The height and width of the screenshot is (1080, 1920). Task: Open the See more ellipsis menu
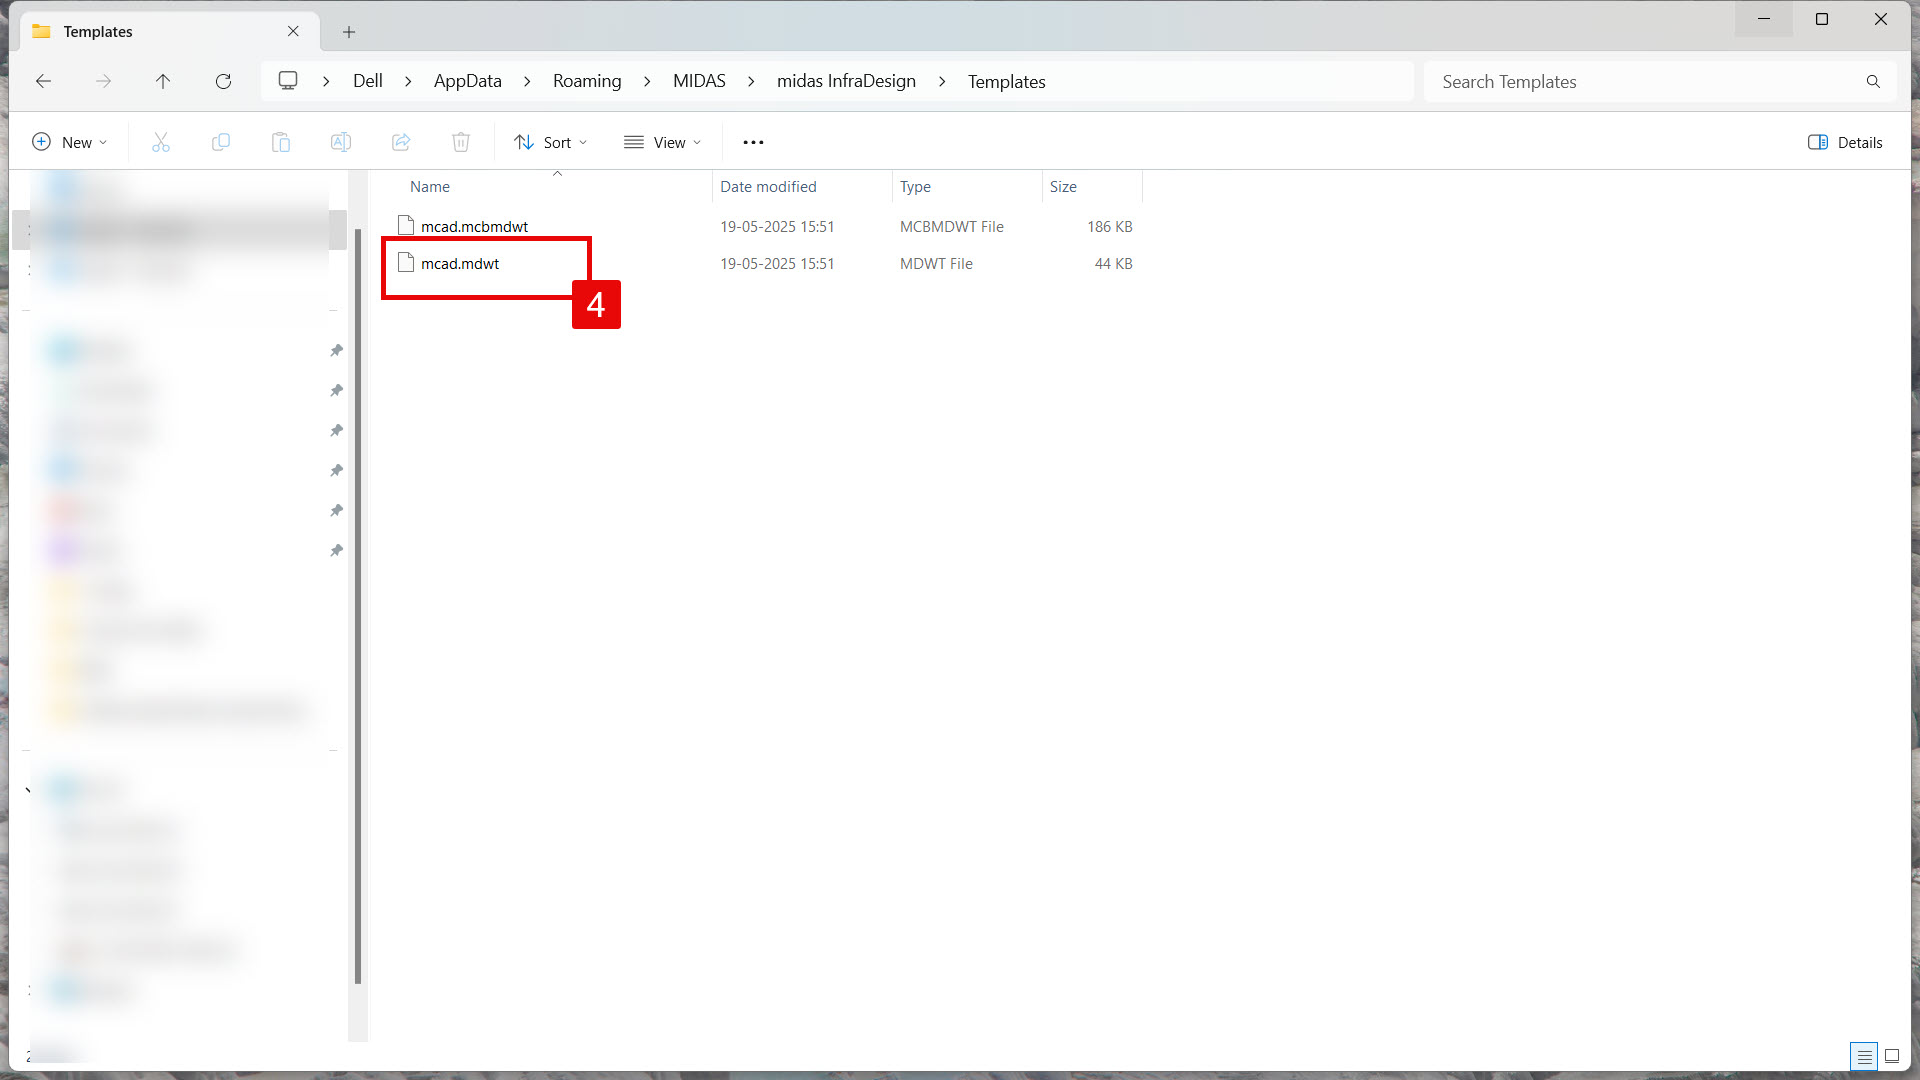753,142
